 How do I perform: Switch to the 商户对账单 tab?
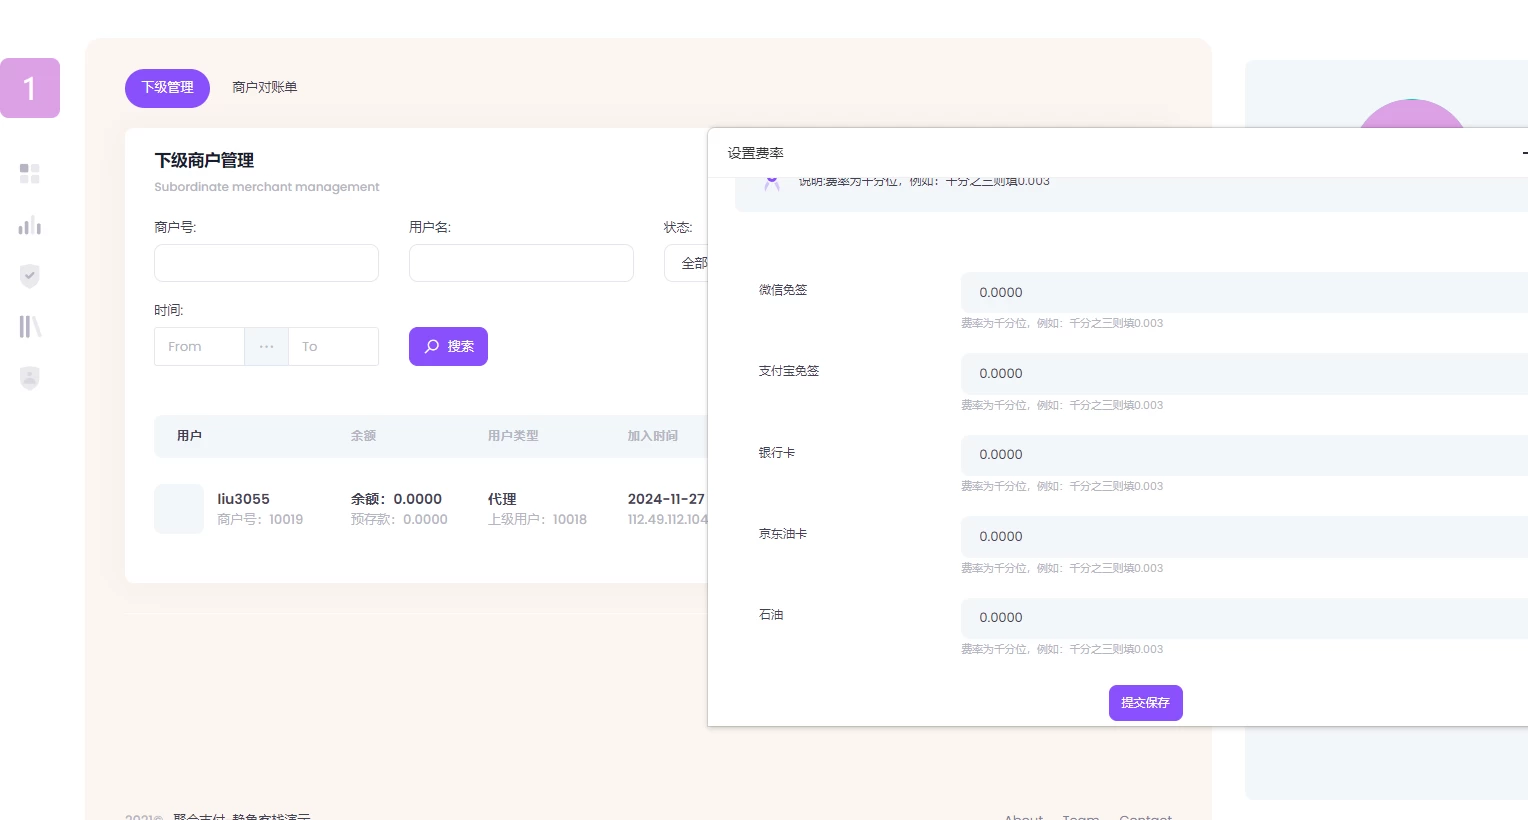tap(264, 87)
